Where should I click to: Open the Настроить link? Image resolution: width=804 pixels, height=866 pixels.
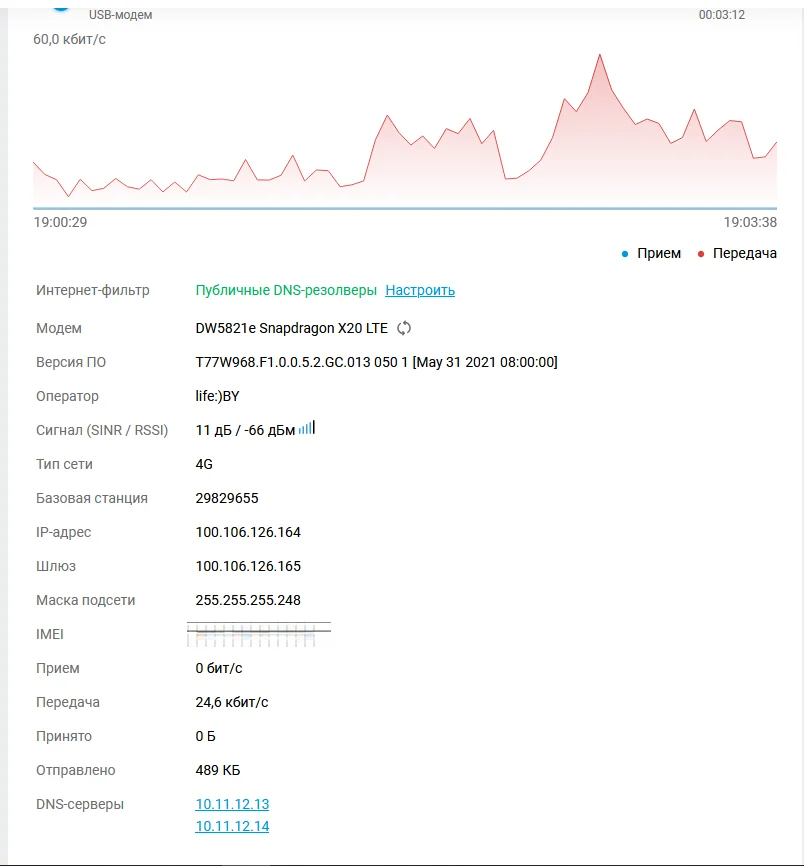pyautogui.click(x=420, y=290)
